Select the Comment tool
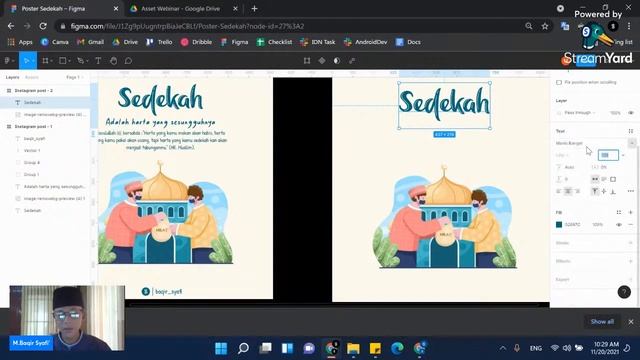The height and width of the screenshot is (360, 640). click(x=128, y=61)
